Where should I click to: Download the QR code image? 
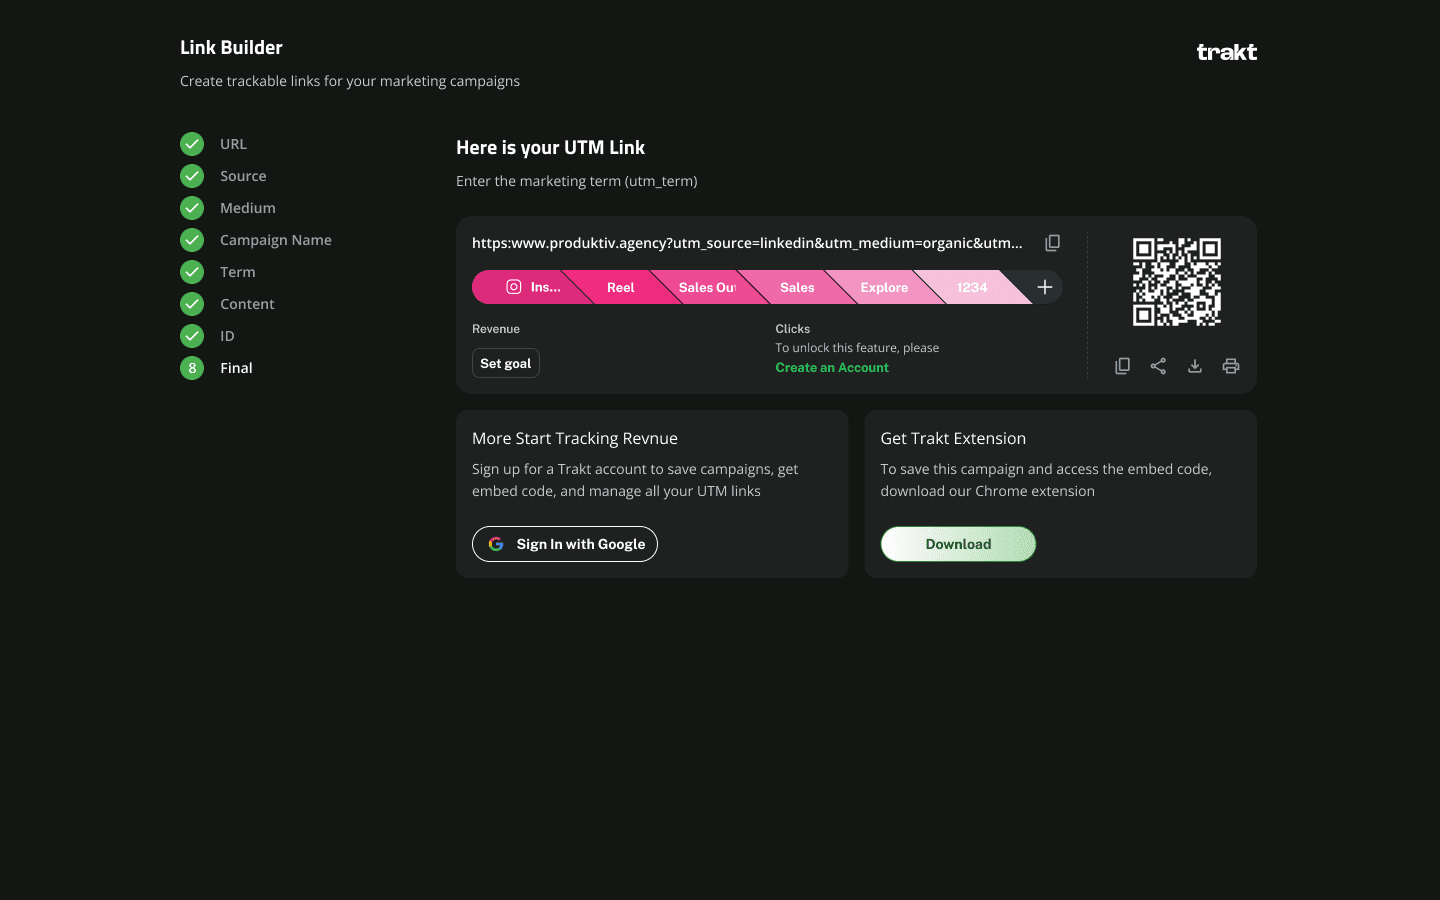click(1194, 366)
